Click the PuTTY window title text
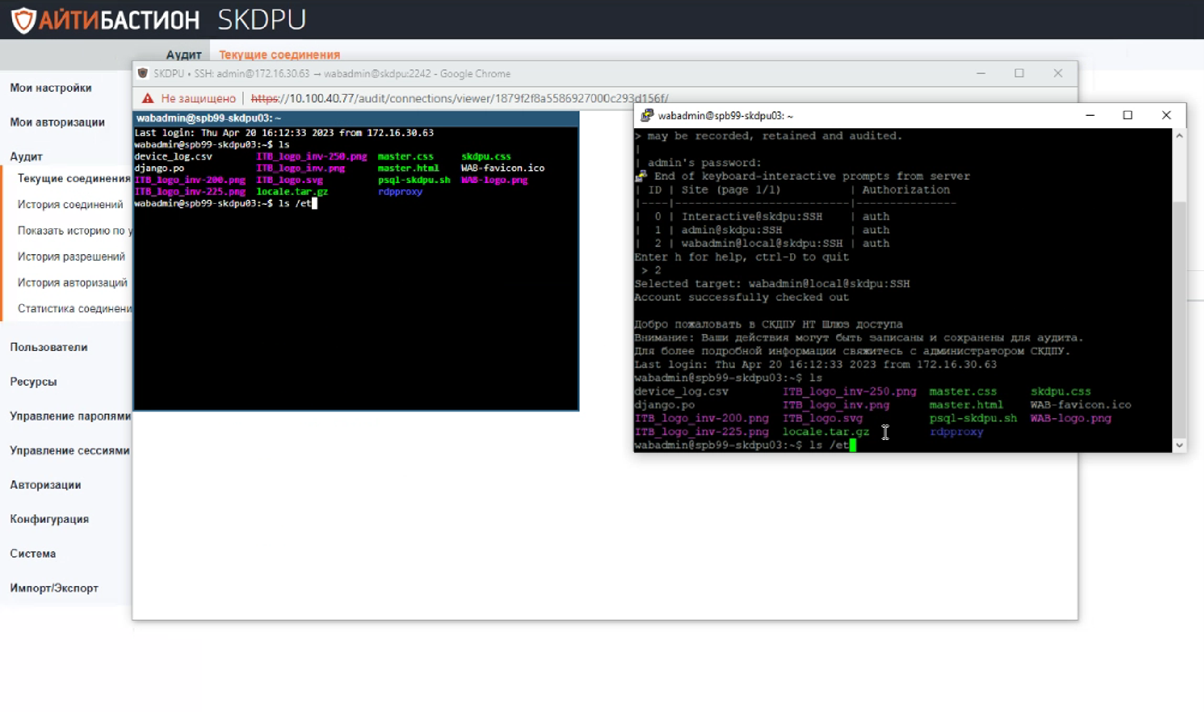The image size is (1204, 712). point(725,116)
